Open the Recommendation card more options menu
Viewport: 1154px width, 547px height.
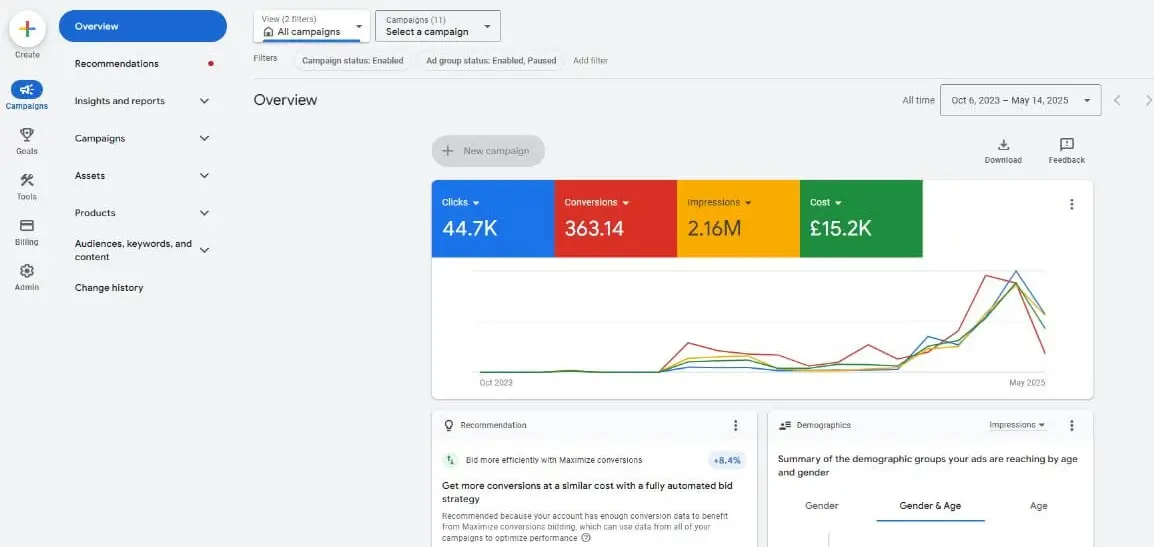(735, 425)
